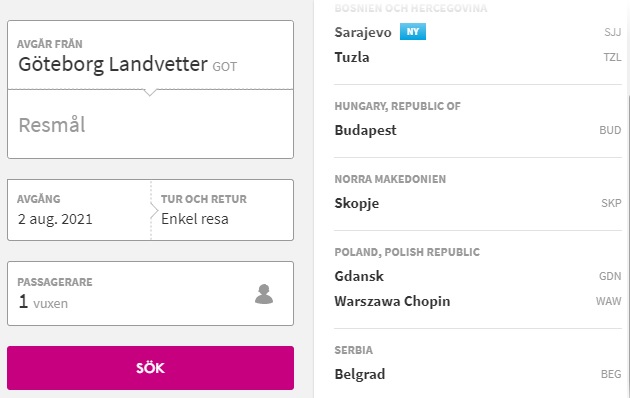
Task: Choose Belgrad under Serbia
Action: coord(478,374)
